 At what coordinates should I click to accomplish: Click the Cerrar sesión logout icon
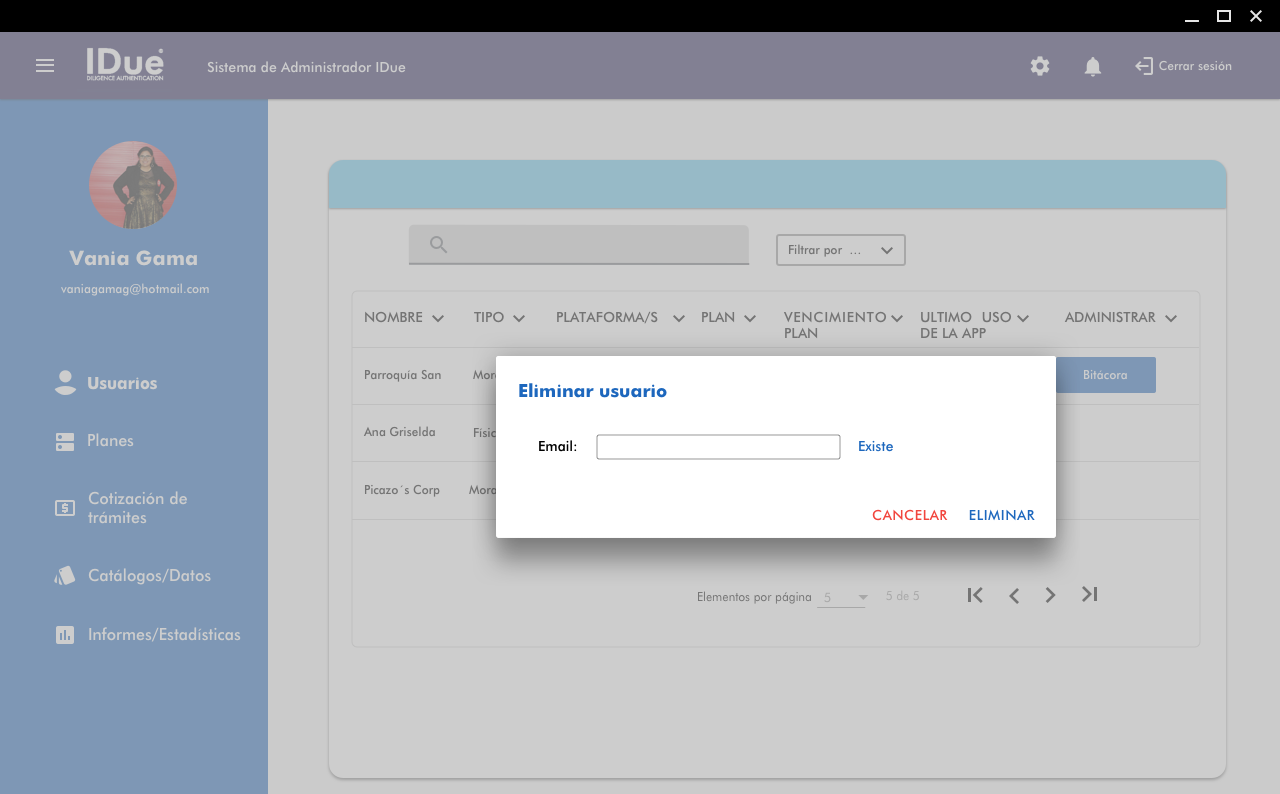click(1144, 66)
